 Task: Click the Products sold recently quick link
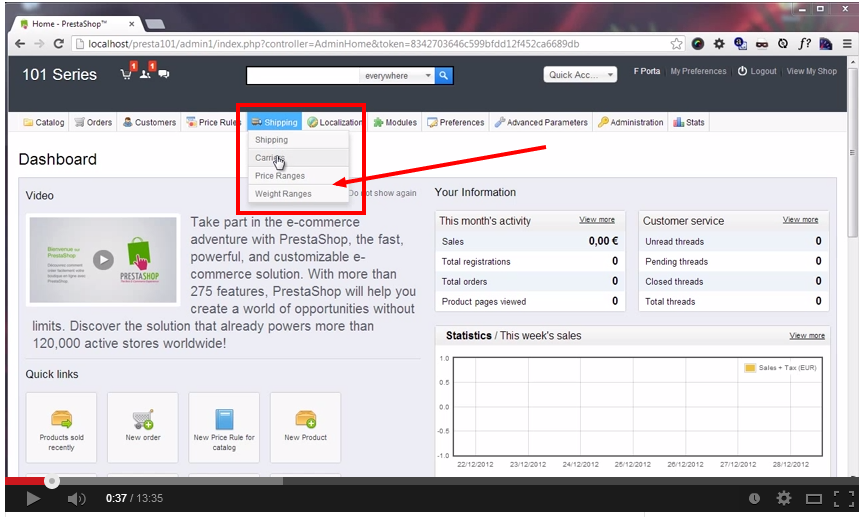61,427
